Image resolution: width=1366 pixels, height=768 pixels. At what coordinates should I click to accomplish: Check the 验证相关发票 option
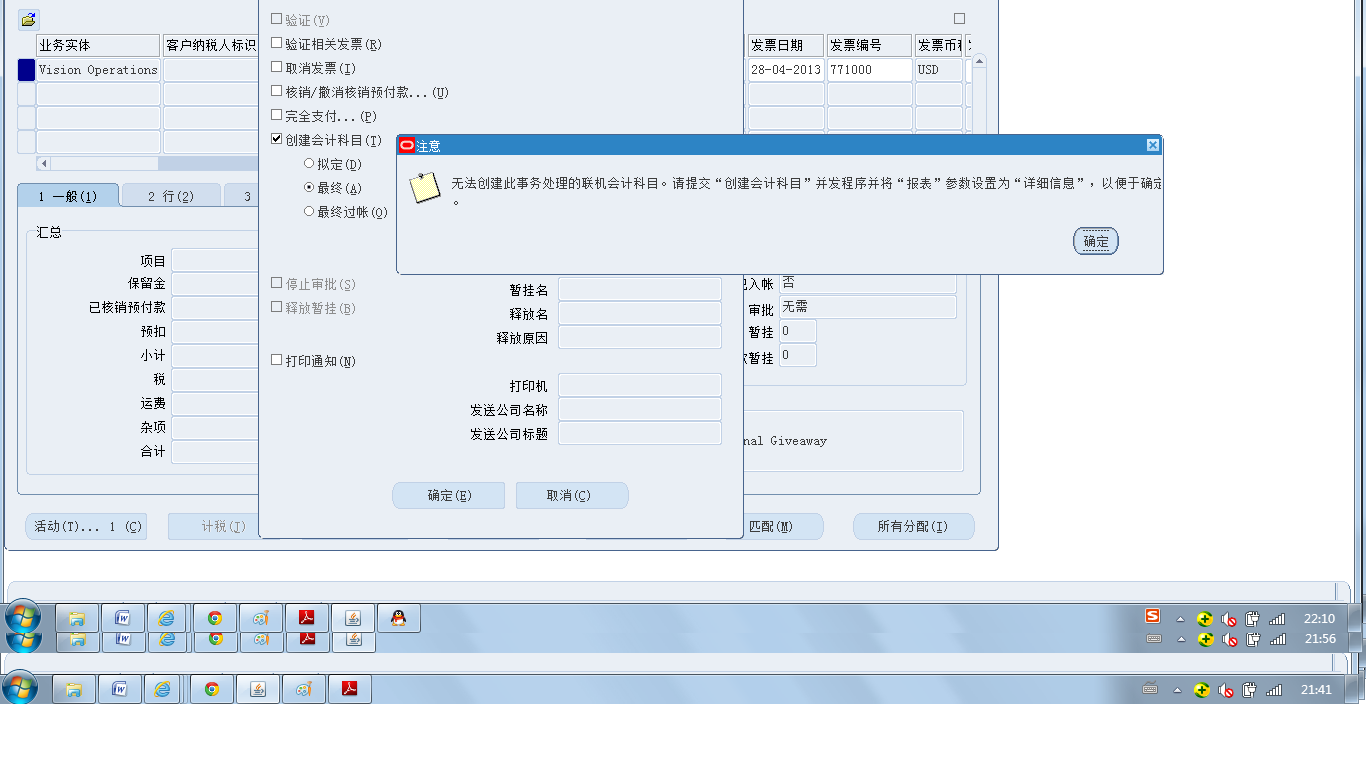pyautogui.click(x=275, y=43)
